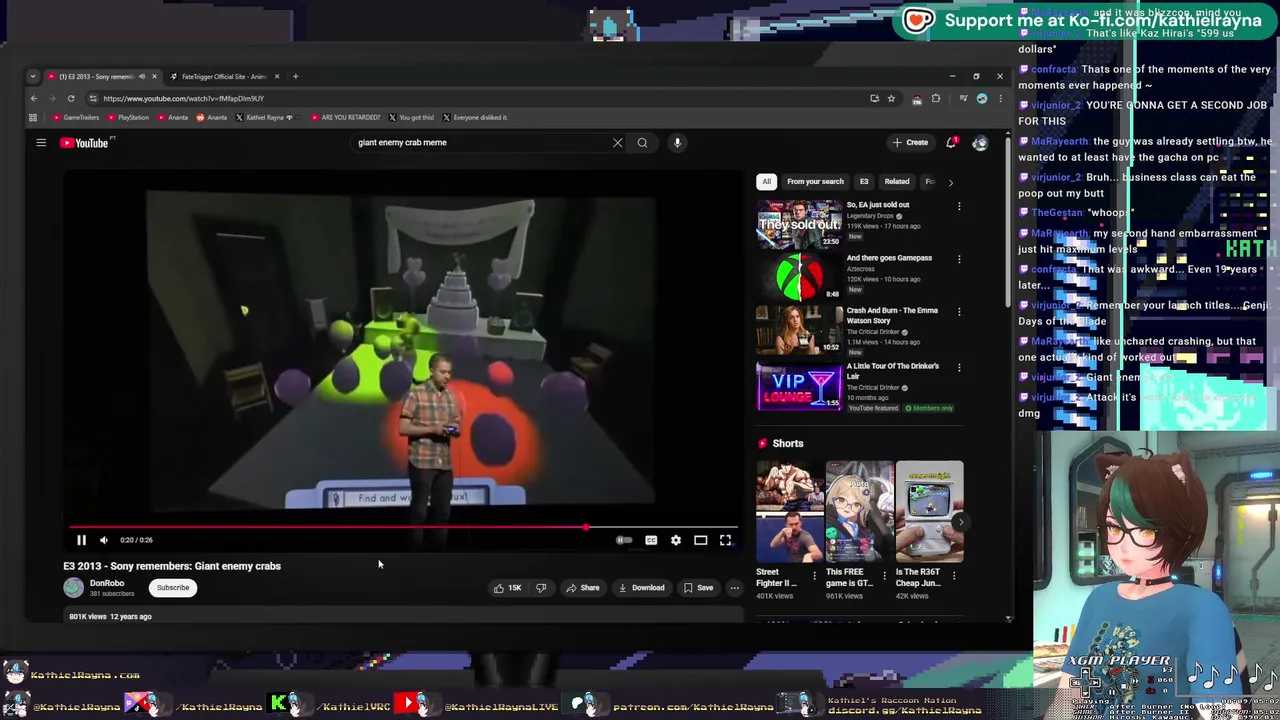This screenshot has height=720, width=1280.
Task: Open the Everyone disliked it bookmark
Action: click(x=476, y=118)
